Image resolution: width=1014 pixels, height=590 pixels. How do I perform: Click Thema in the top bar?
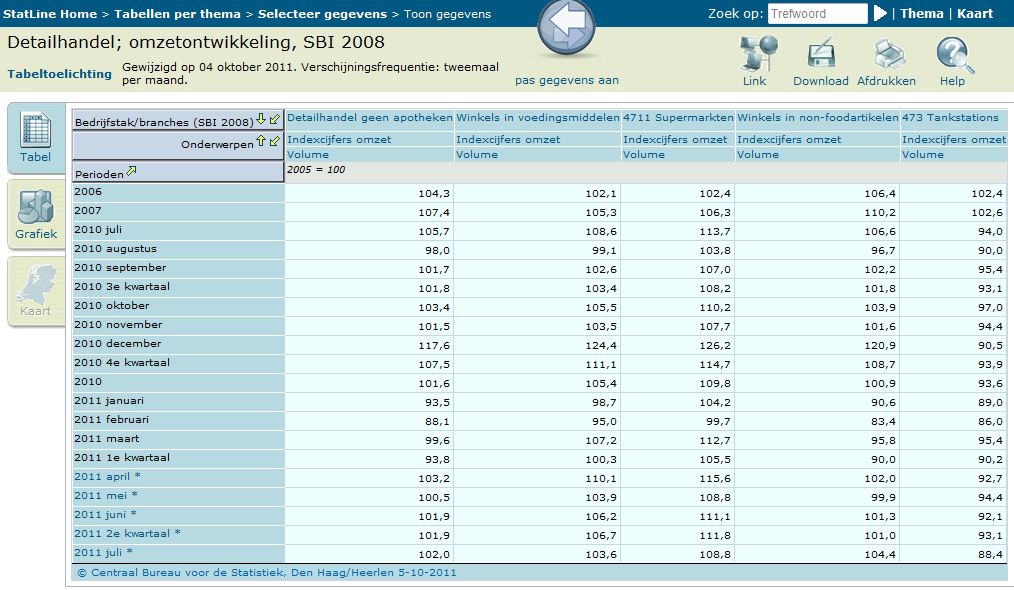921,14
